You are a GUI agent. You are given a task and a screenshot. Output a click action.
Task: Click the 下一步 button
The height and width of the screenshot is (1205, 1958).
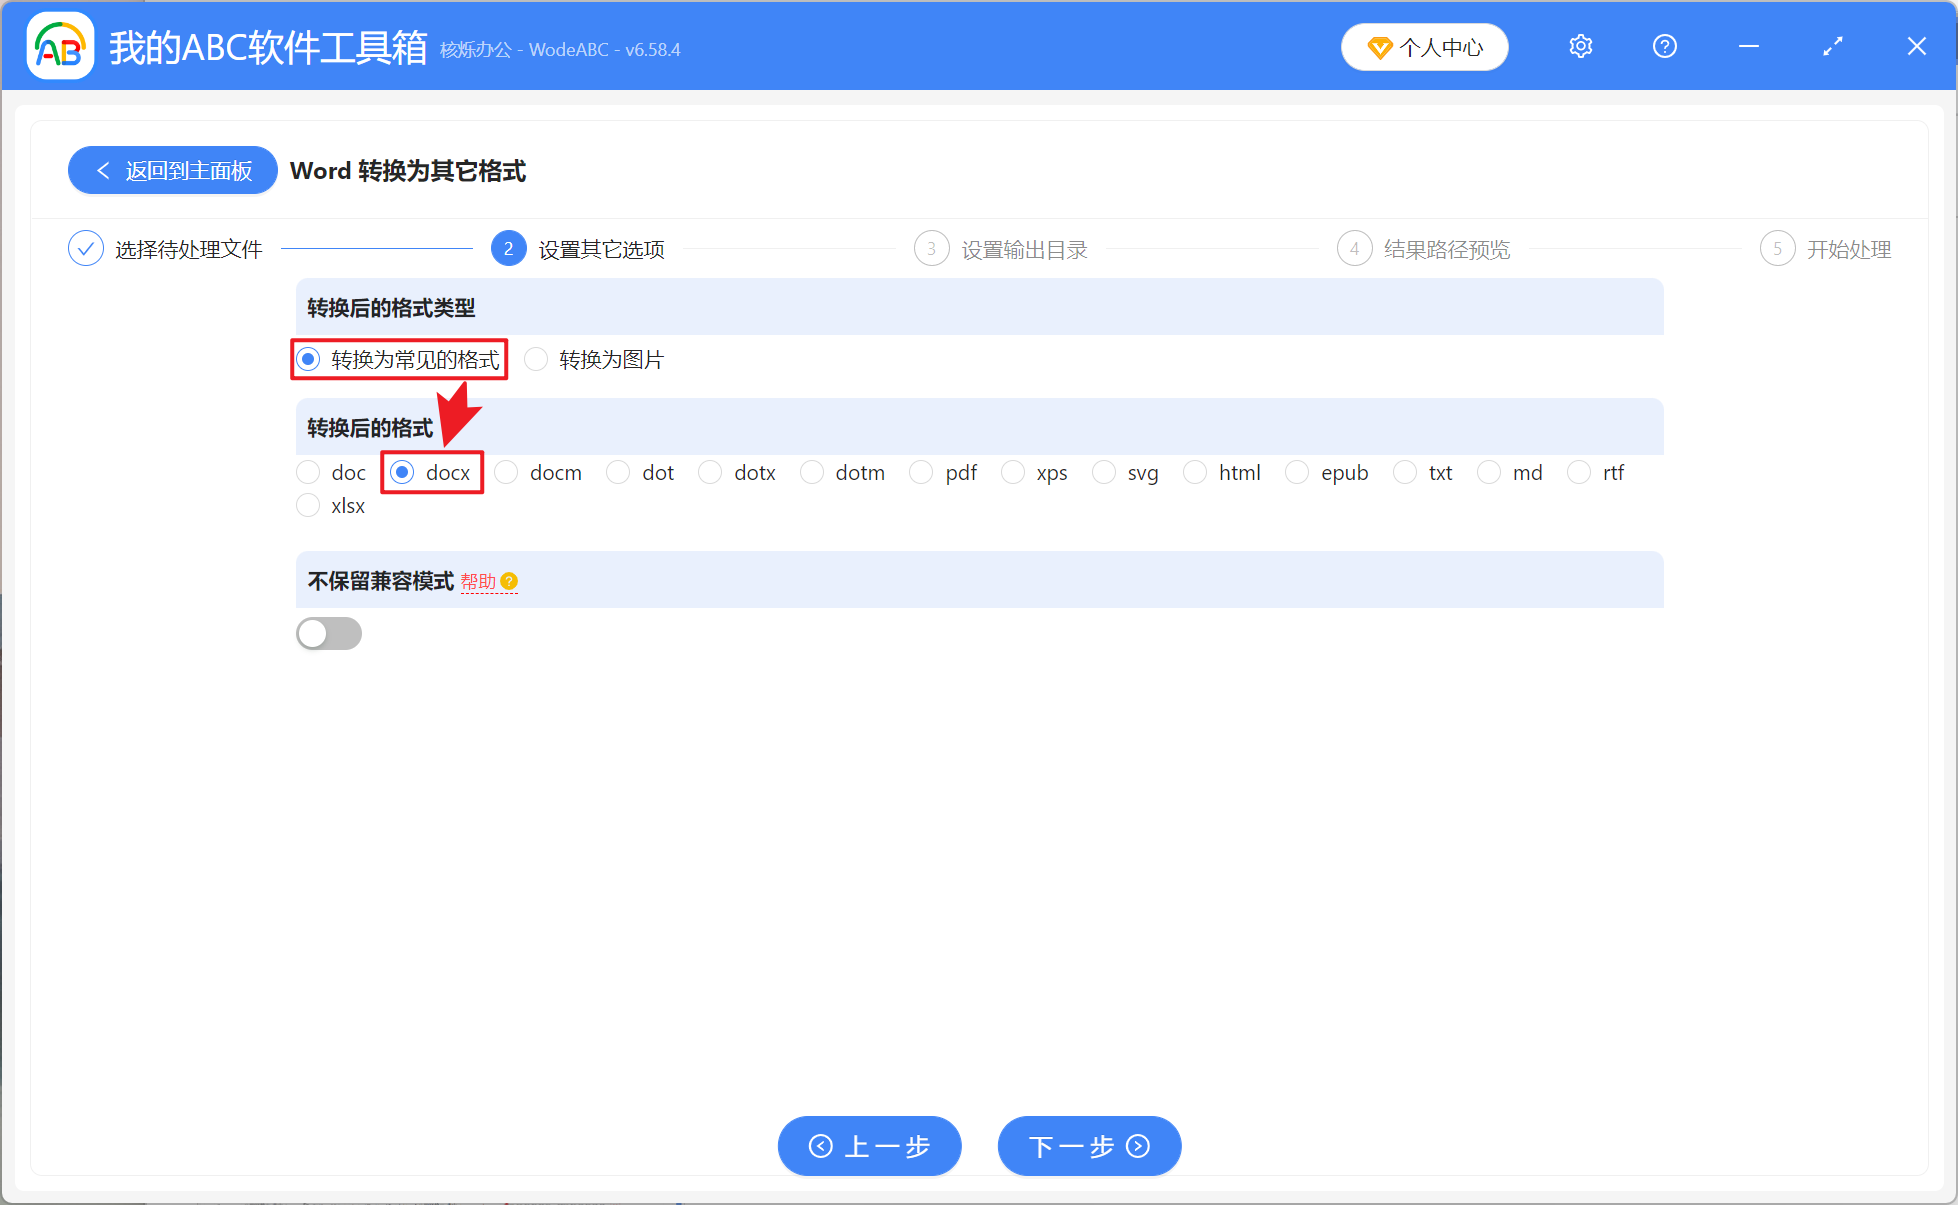pos(1089,1146)
